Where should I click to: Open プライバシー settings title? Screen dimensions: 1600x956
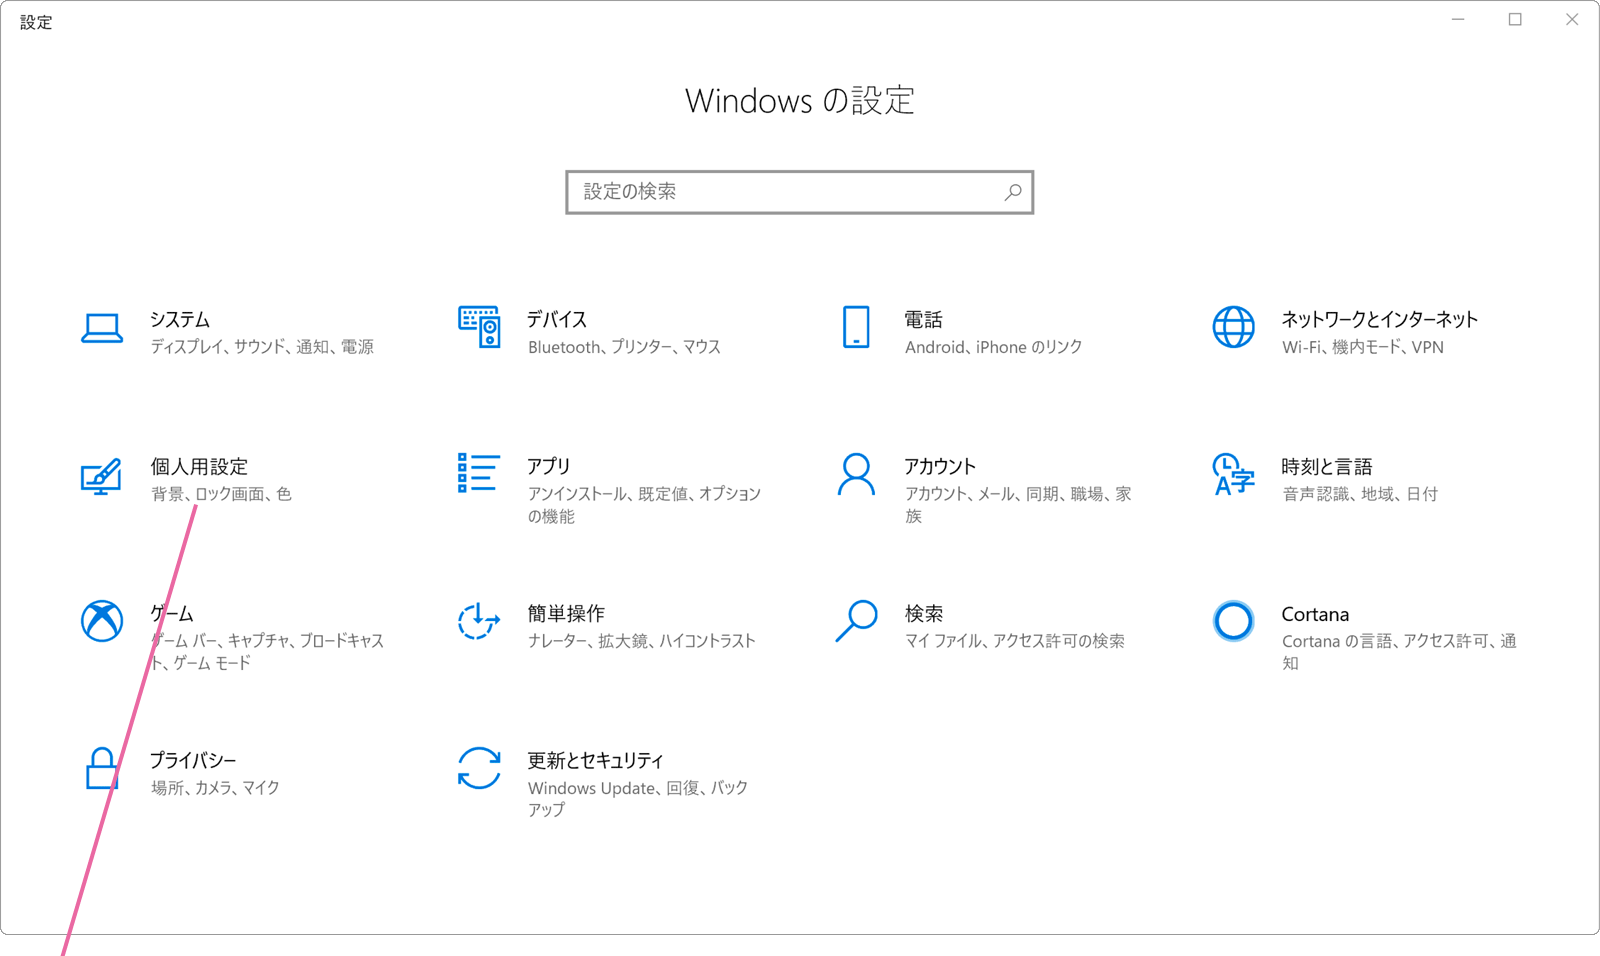point(193,761)
